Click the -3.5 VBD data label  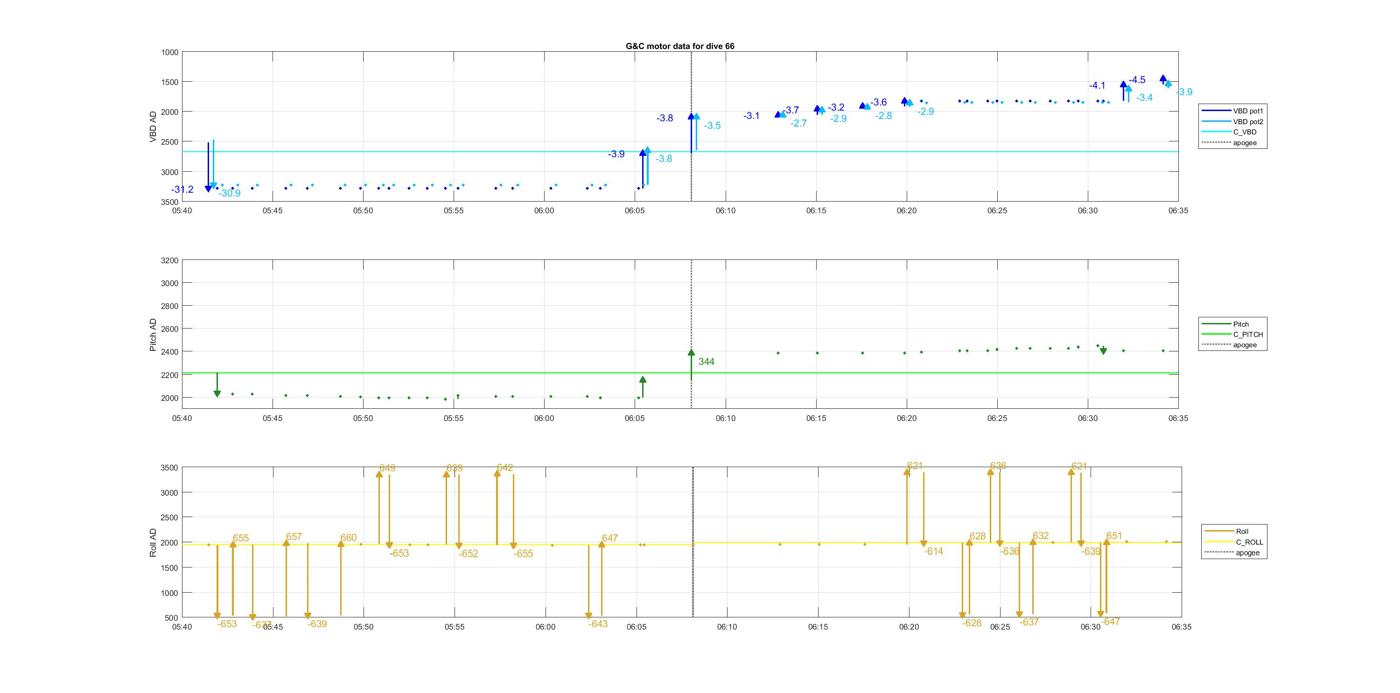coord(712,126)
